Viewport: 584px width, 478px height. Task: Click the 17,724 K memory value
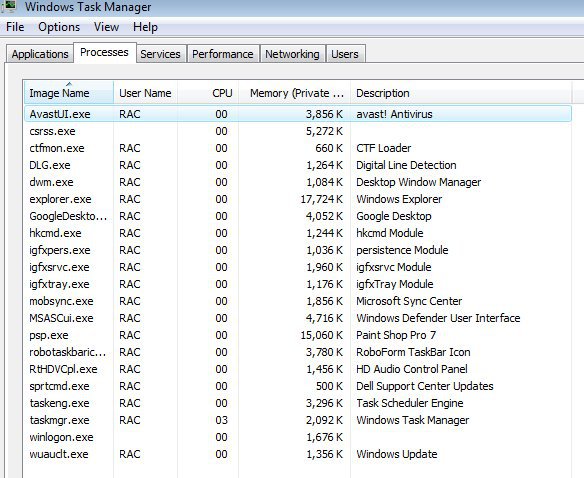pos(322,199)
